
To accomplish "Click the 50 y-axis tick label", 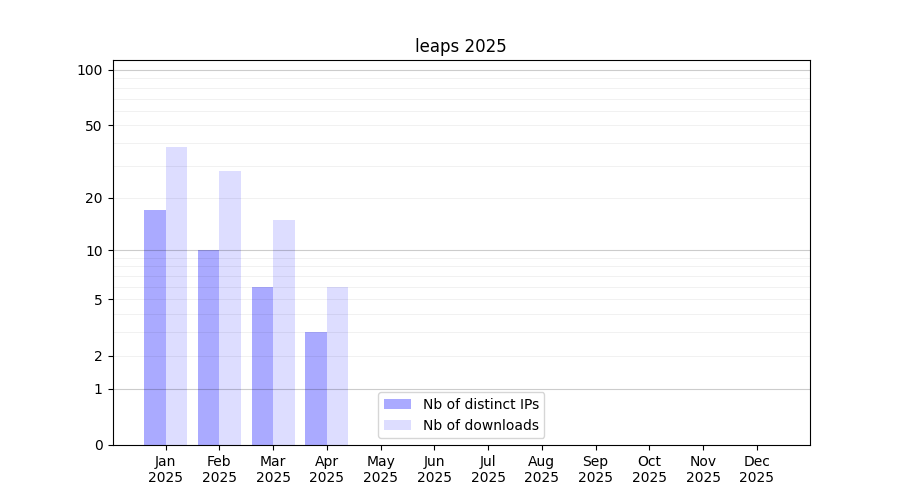I will (x=94, y=126).
